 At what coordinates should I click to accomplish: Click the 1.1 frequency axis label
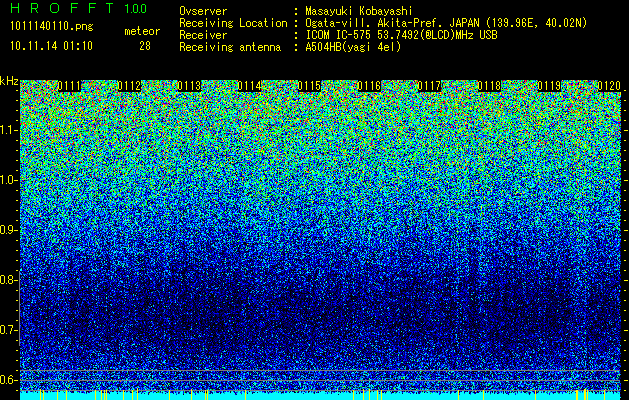[x=8, y=130]
